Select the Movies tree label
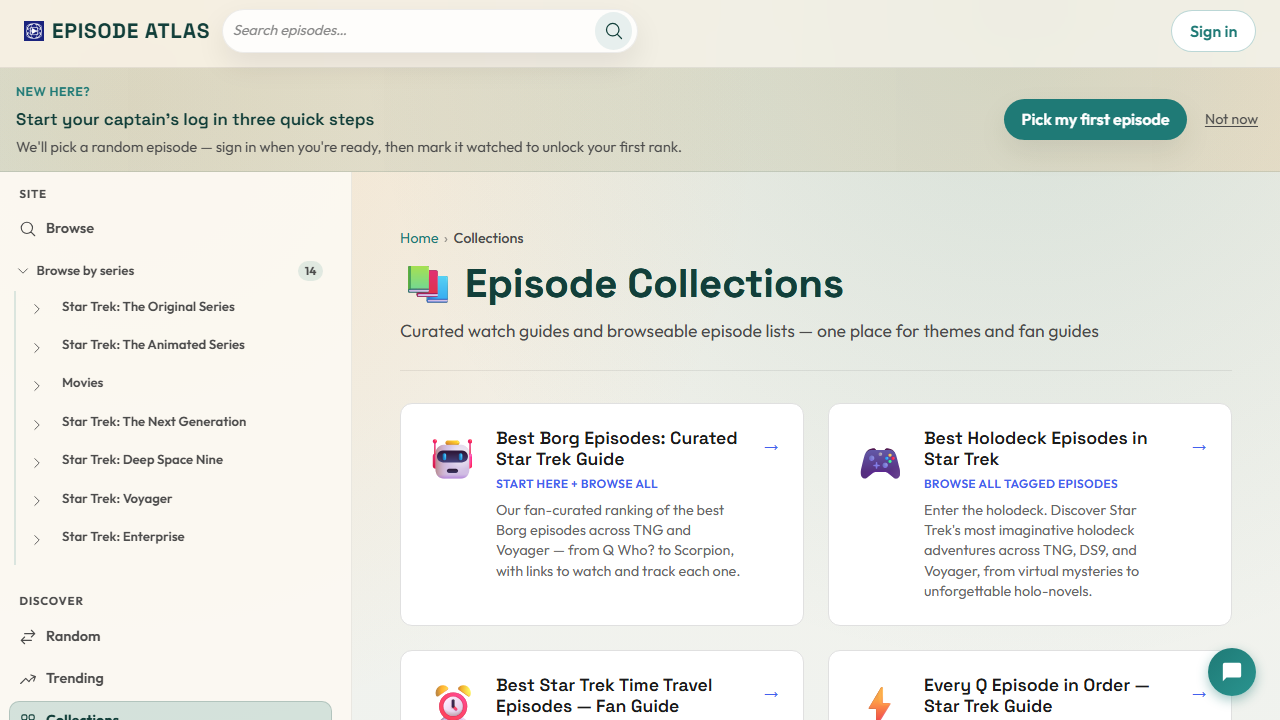The width and height of the screenshot is (1280, 720). click(82, 383)
